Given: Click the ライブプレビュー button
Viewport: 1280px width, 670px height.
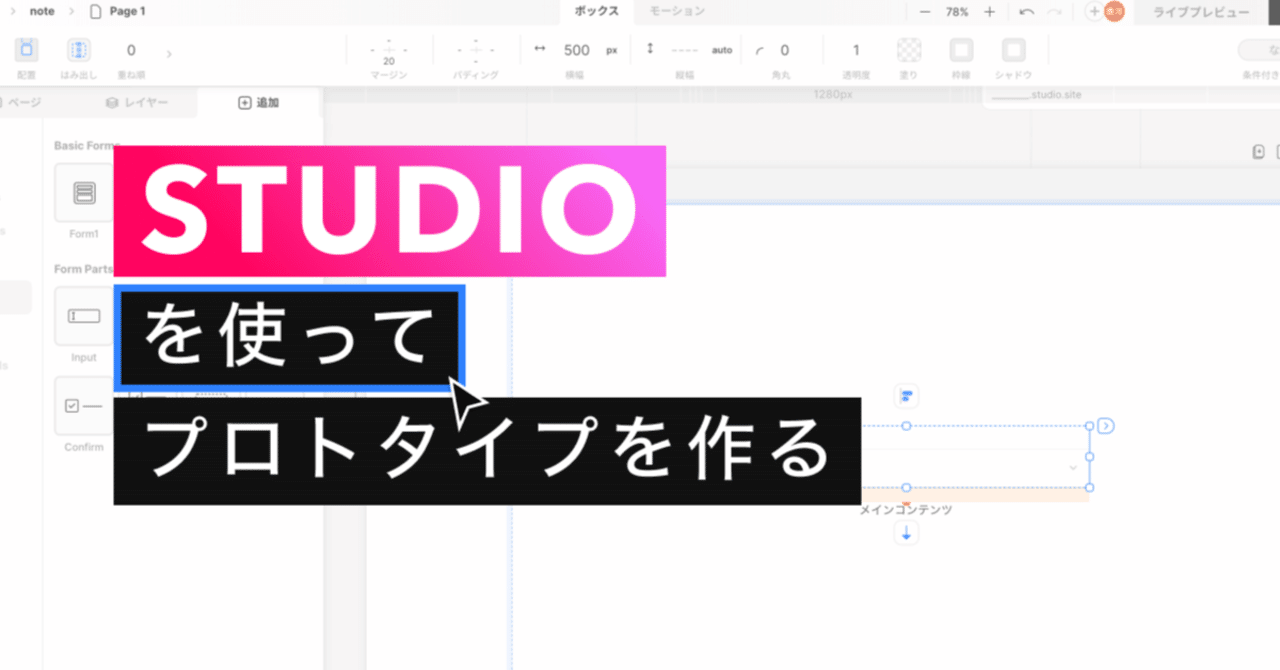Looking at the screenshot, I should tap(1201, 12).
